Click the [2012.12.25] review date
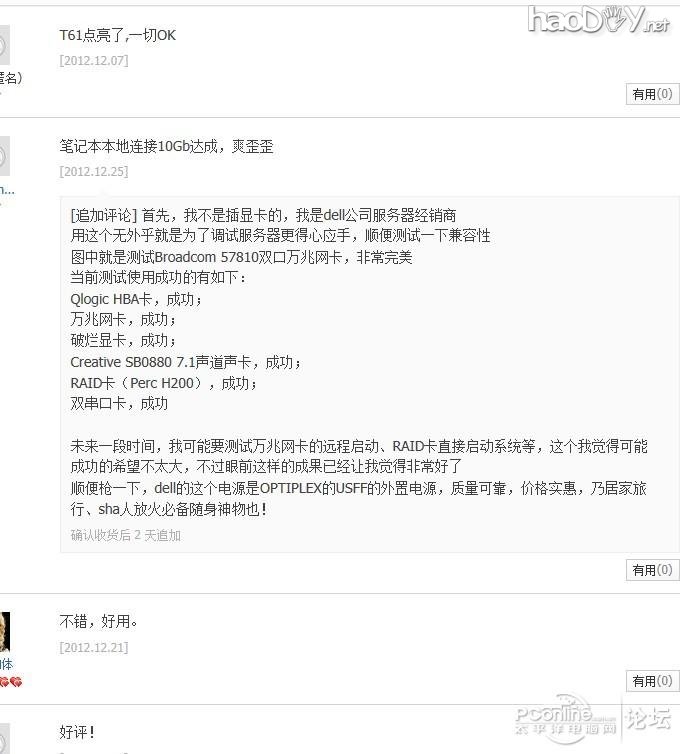Screen dimensions: 680x754 point(94,171)
